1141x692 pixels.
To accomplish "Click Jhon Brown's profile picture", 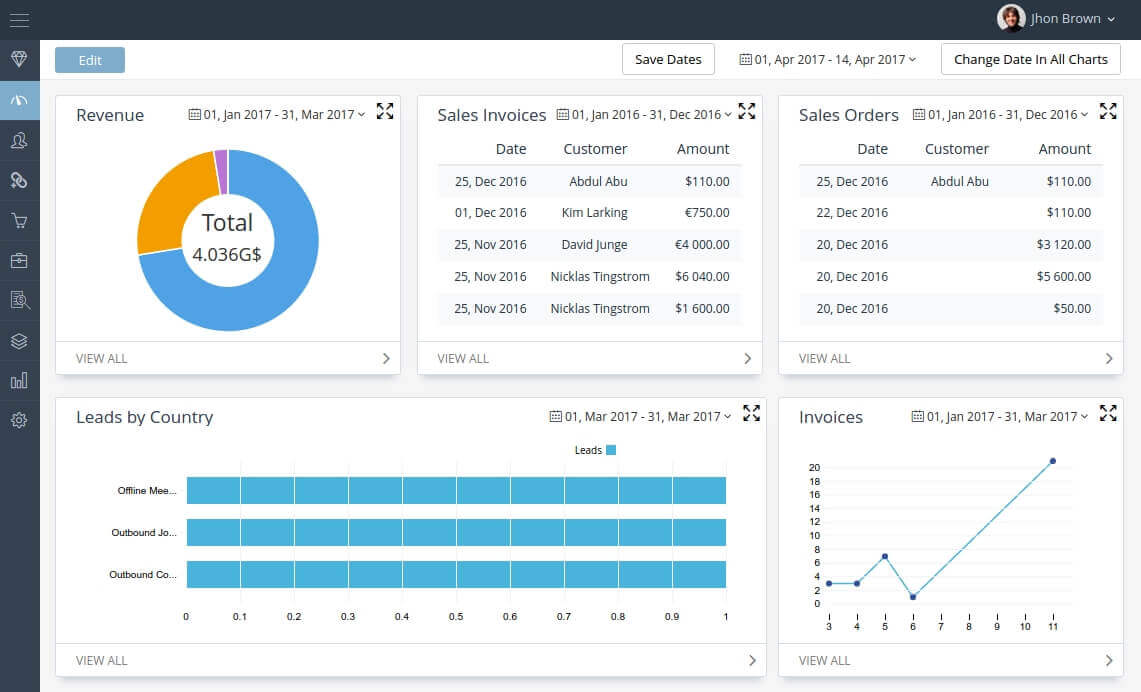I will (1010, 18).
